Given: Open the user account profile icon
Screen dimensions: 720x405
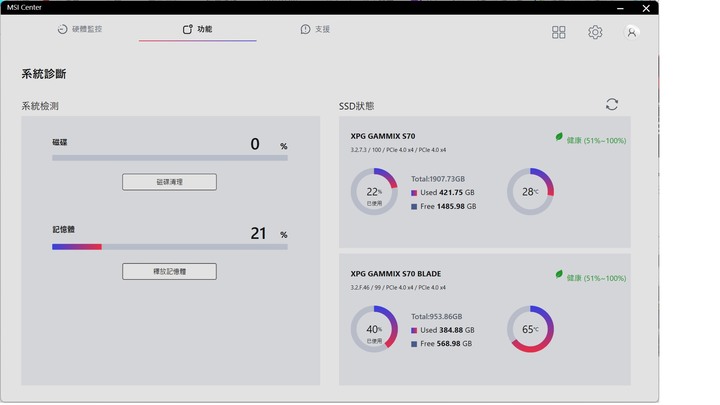Looking at the screenshot, I should [x=632, y=32].
